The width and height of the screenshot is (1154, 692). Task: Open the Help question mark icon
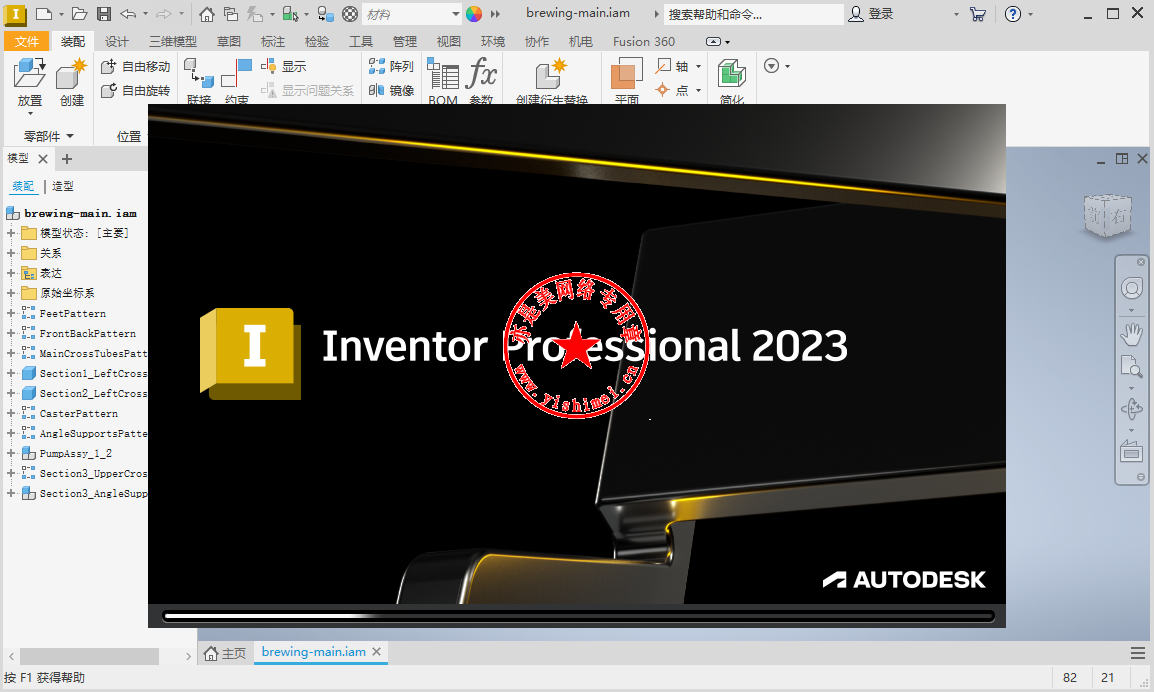point(1013,13)
